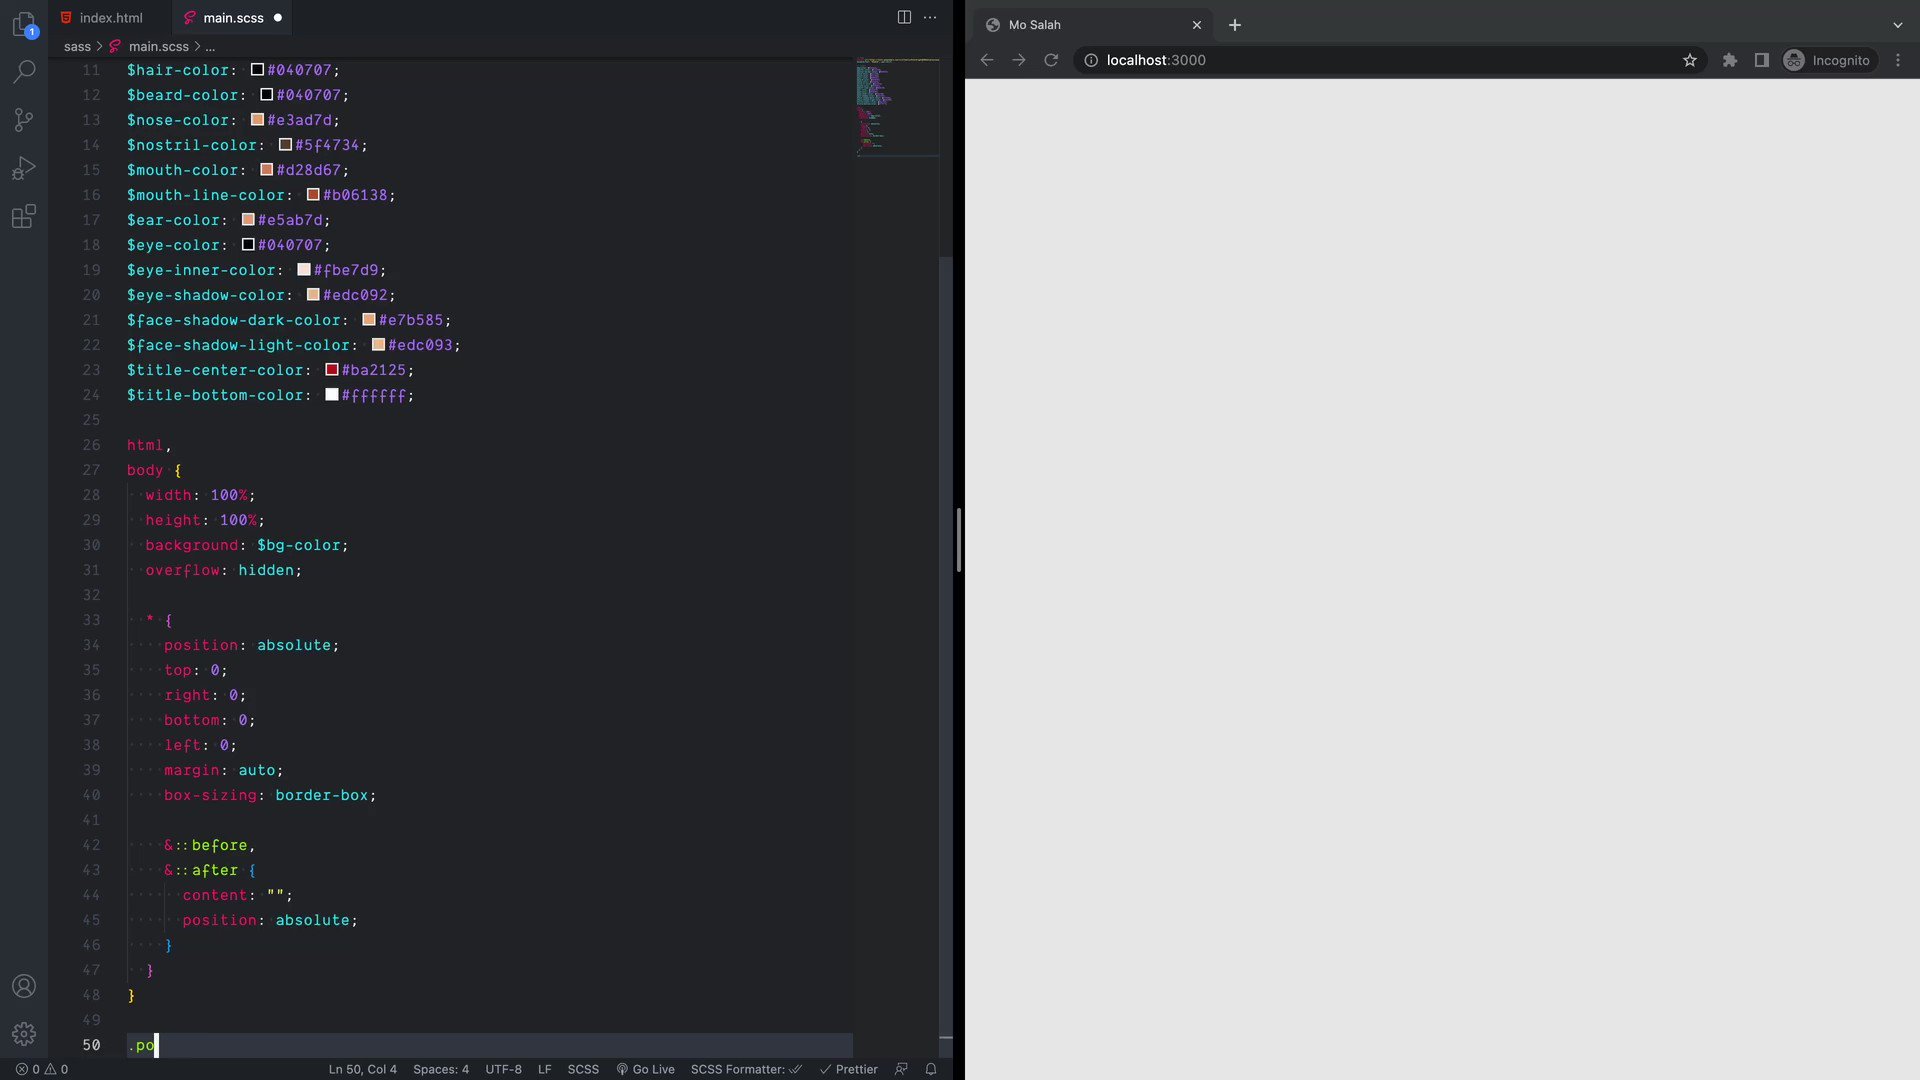Change the UTF-8 encoding setting
This screenshot has width=1920, height=1080.
503,1069
